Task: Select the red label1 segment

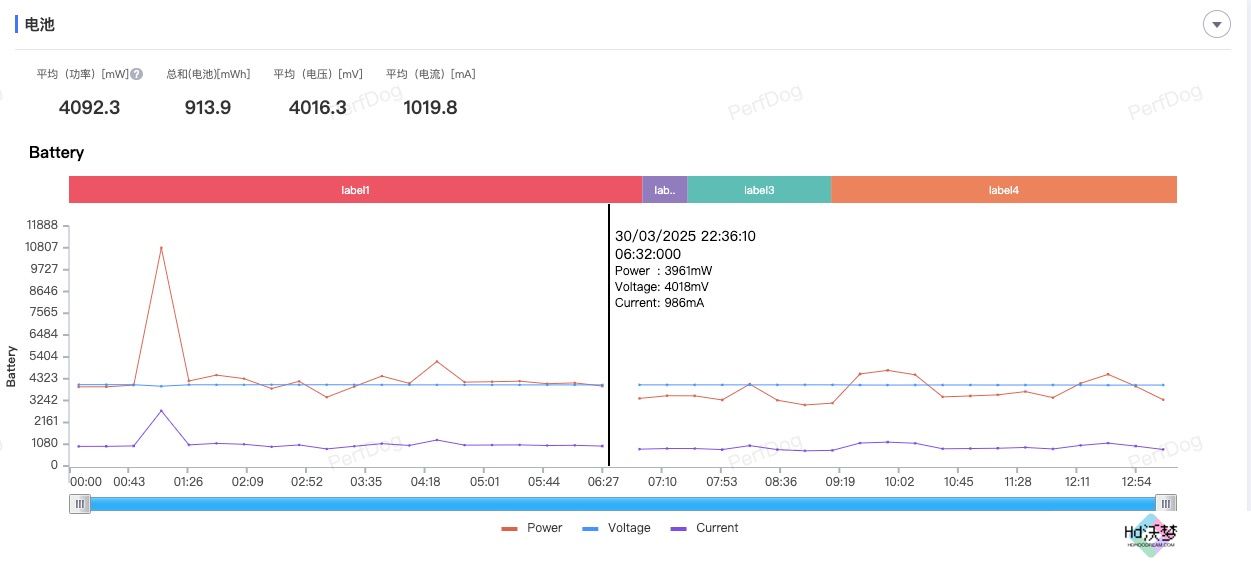Action: 355,190
